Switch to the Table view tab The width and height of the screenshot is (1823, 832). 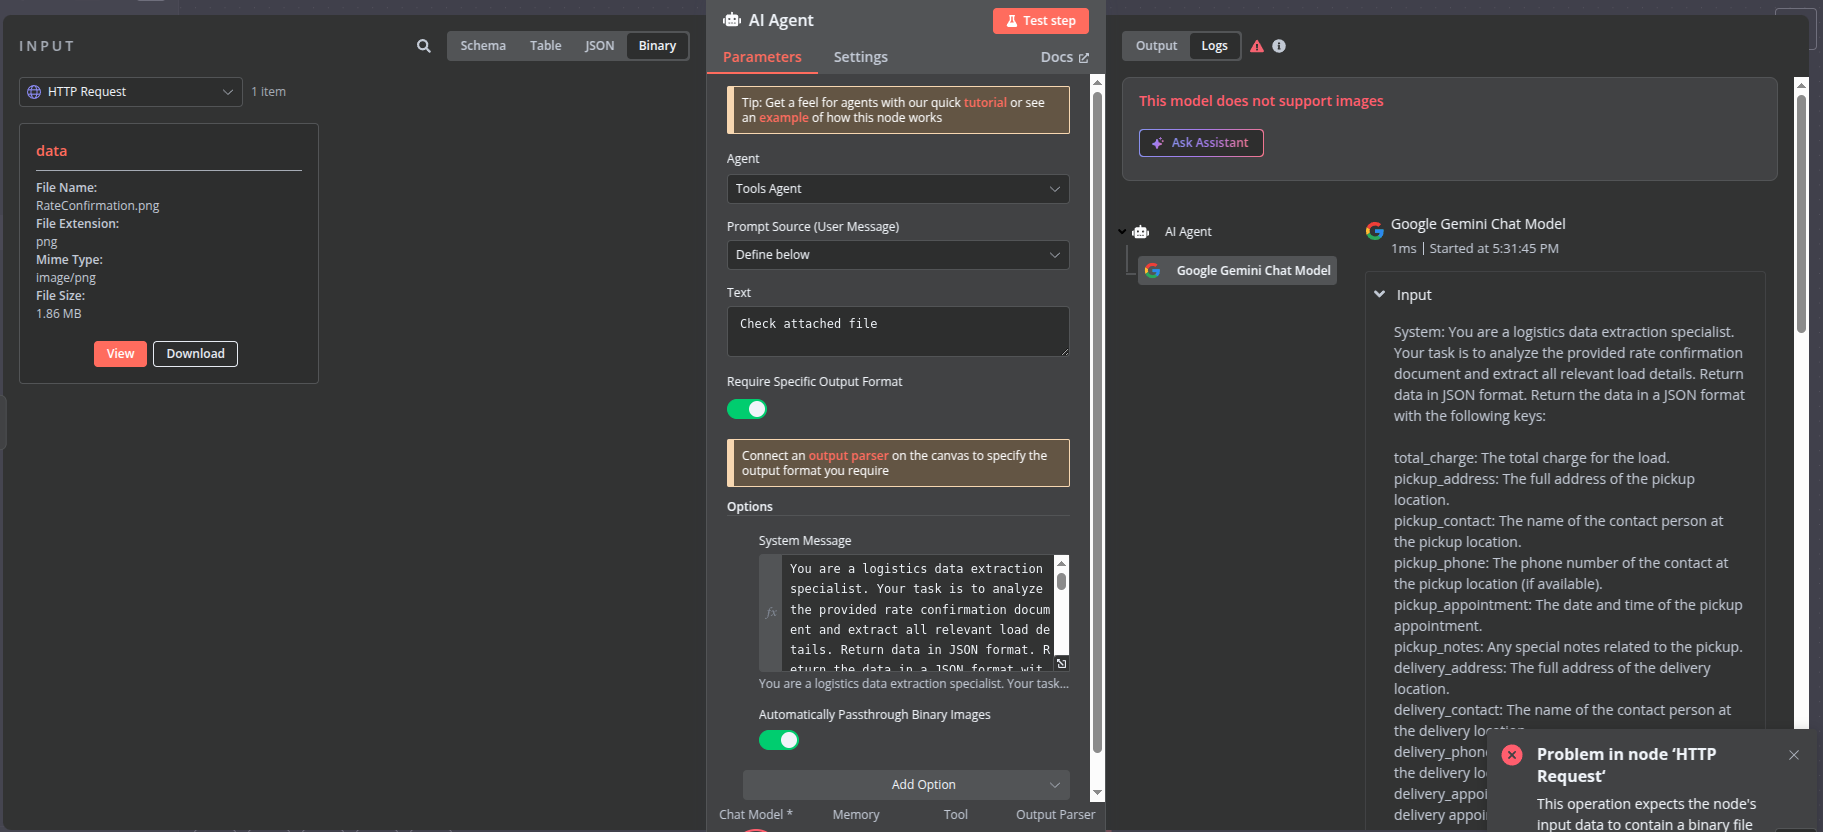tap(545, 46)
